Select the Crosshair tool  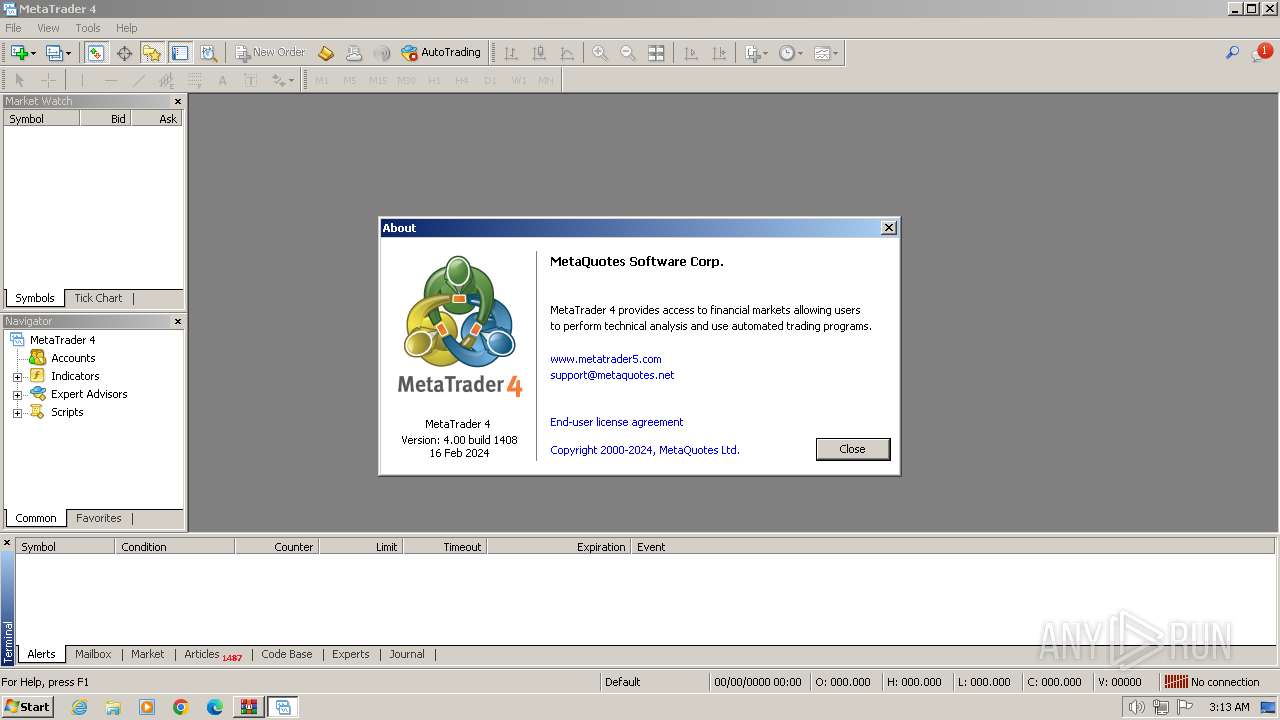tap(47, 80)
